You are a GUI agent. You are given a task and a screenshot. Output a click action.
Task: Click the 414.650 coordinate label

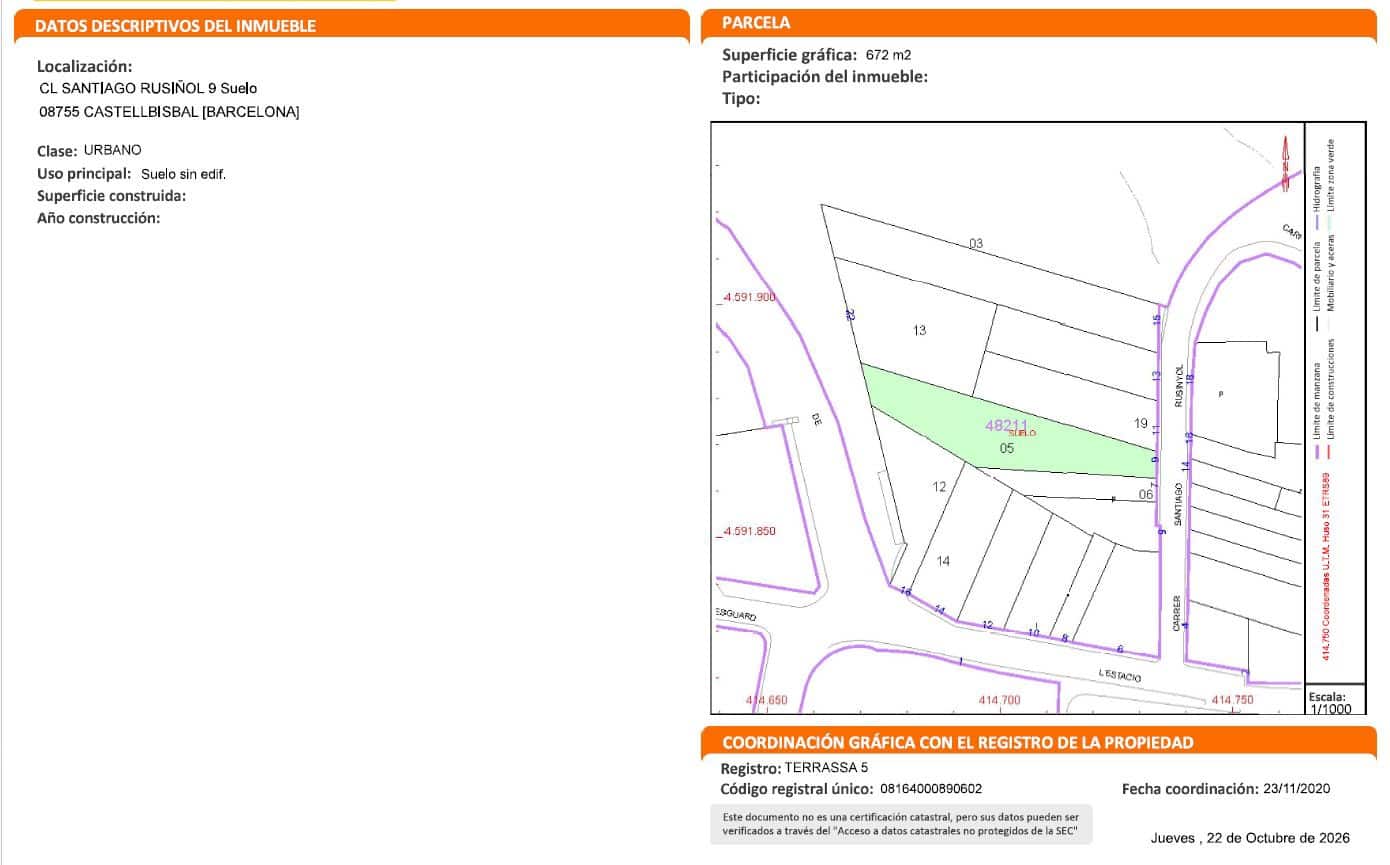coord(767,700)
